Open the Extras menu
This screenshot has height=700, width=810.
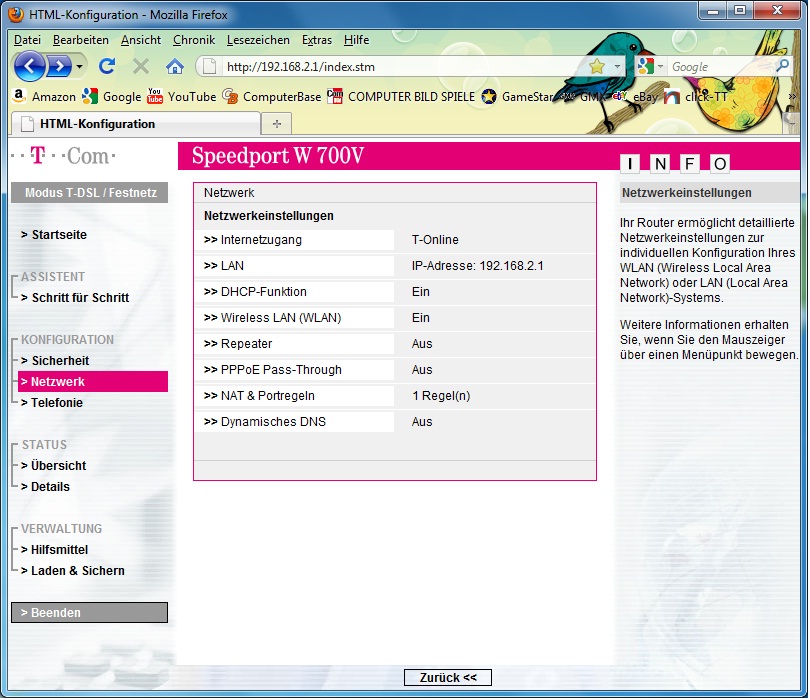pos(317,40)
